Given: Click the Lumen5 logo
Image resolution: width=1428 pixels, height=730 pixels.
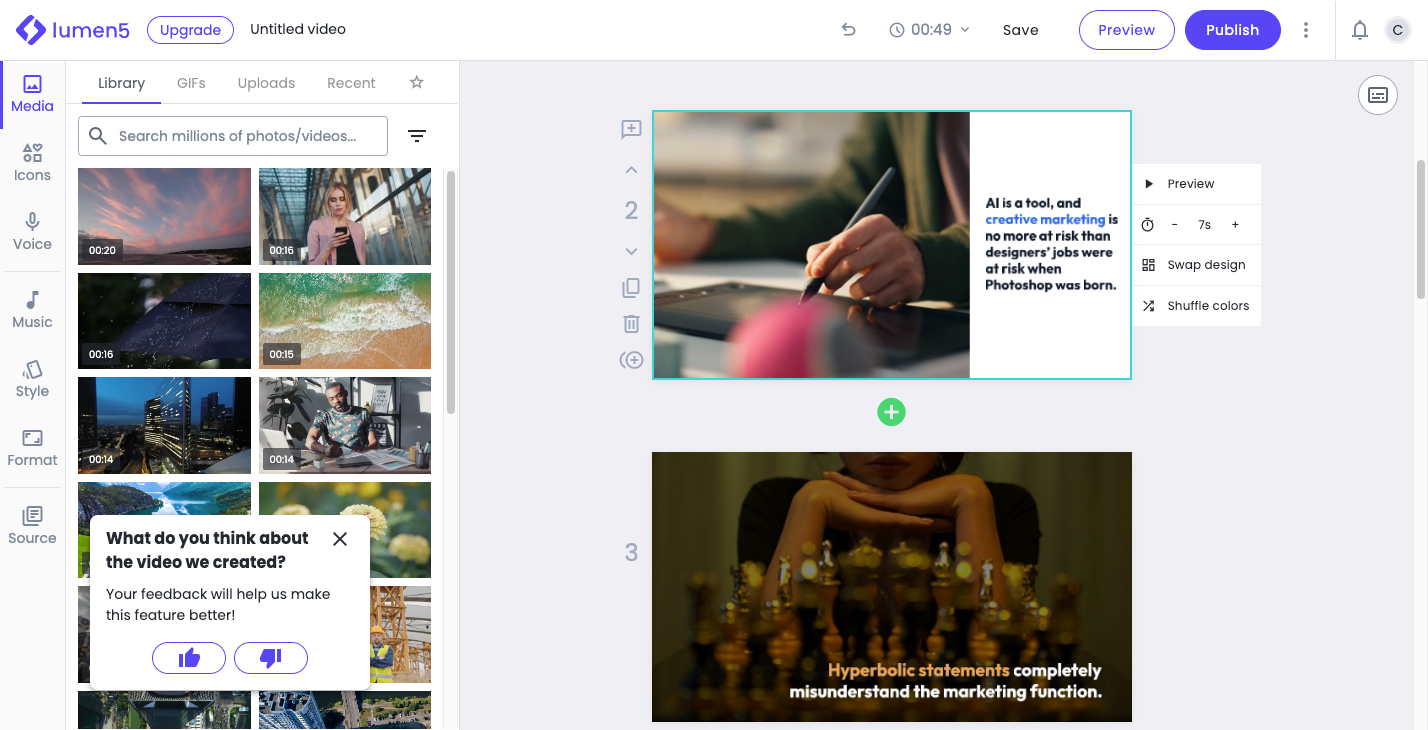Looking at the screenshot, I should (x=72, y=30).
